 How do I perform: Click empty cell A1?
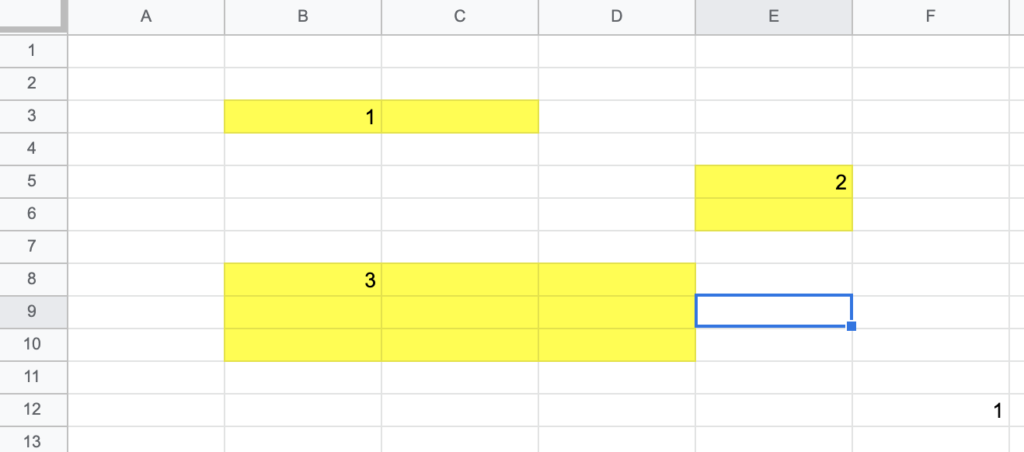[146, 51]
